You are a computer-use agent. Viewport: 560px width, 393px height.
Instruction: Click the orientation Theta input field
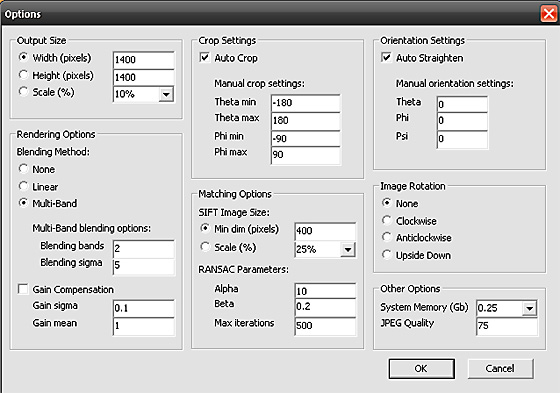462,104
